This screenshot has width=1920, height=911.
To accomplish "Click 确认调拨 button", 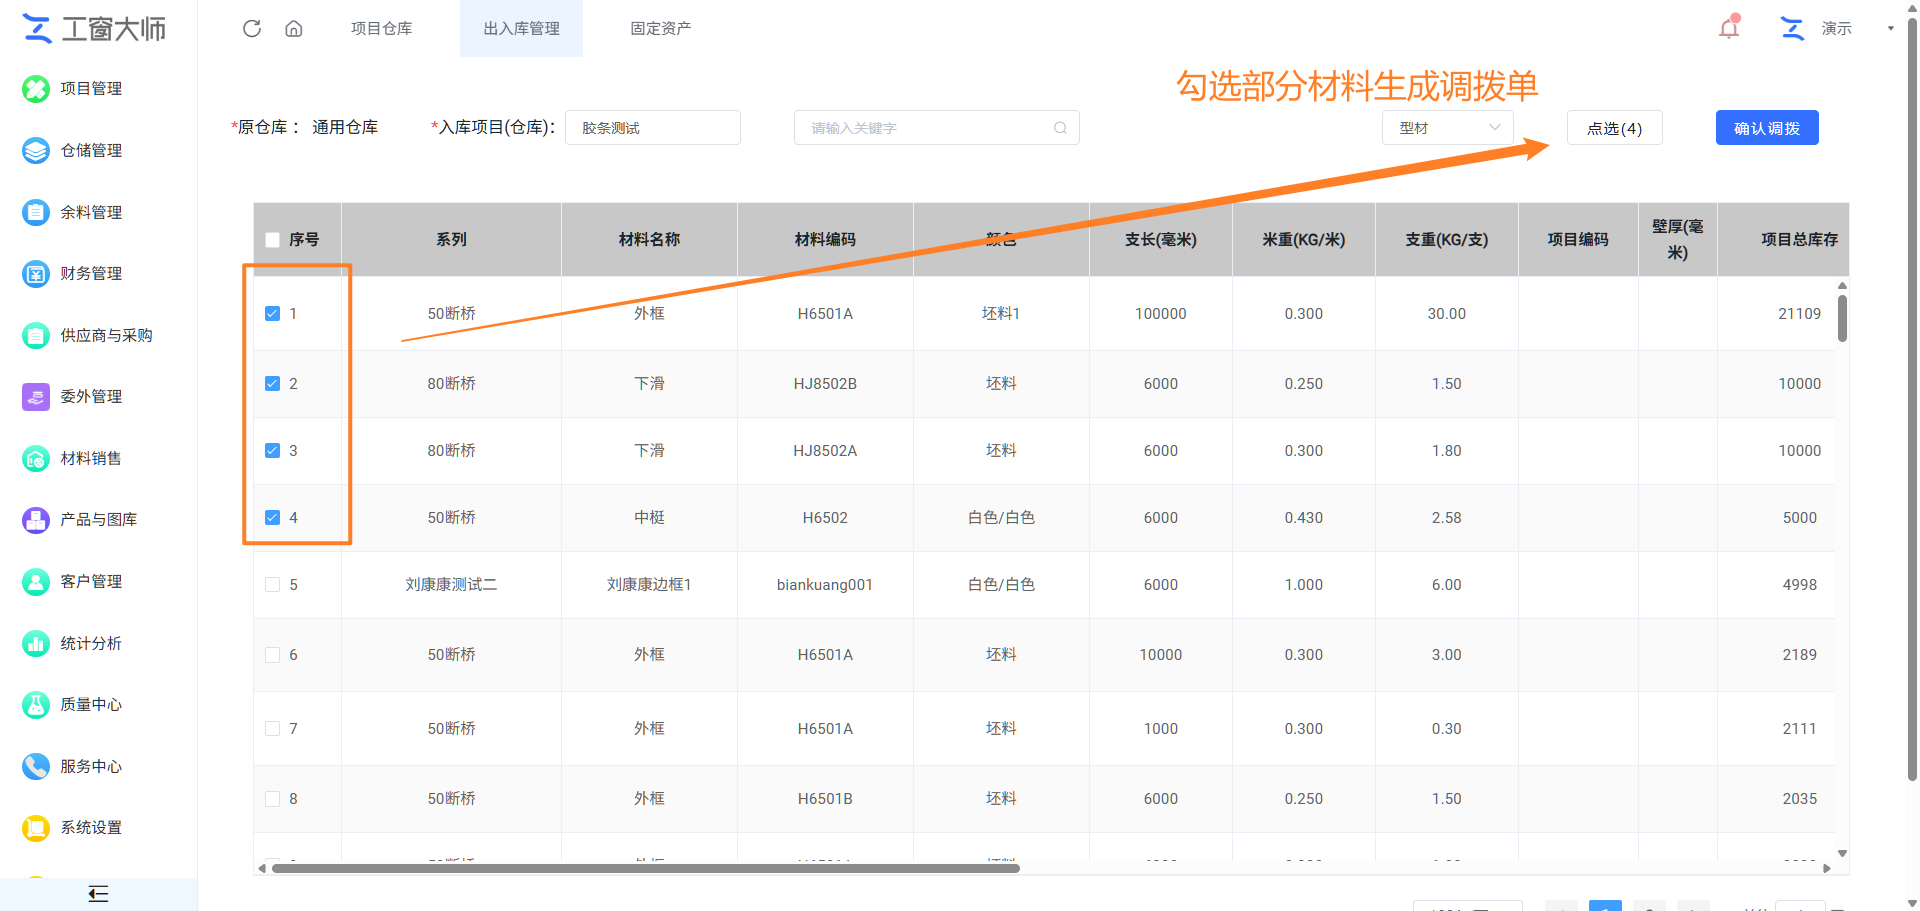I will pos(1767,128).
